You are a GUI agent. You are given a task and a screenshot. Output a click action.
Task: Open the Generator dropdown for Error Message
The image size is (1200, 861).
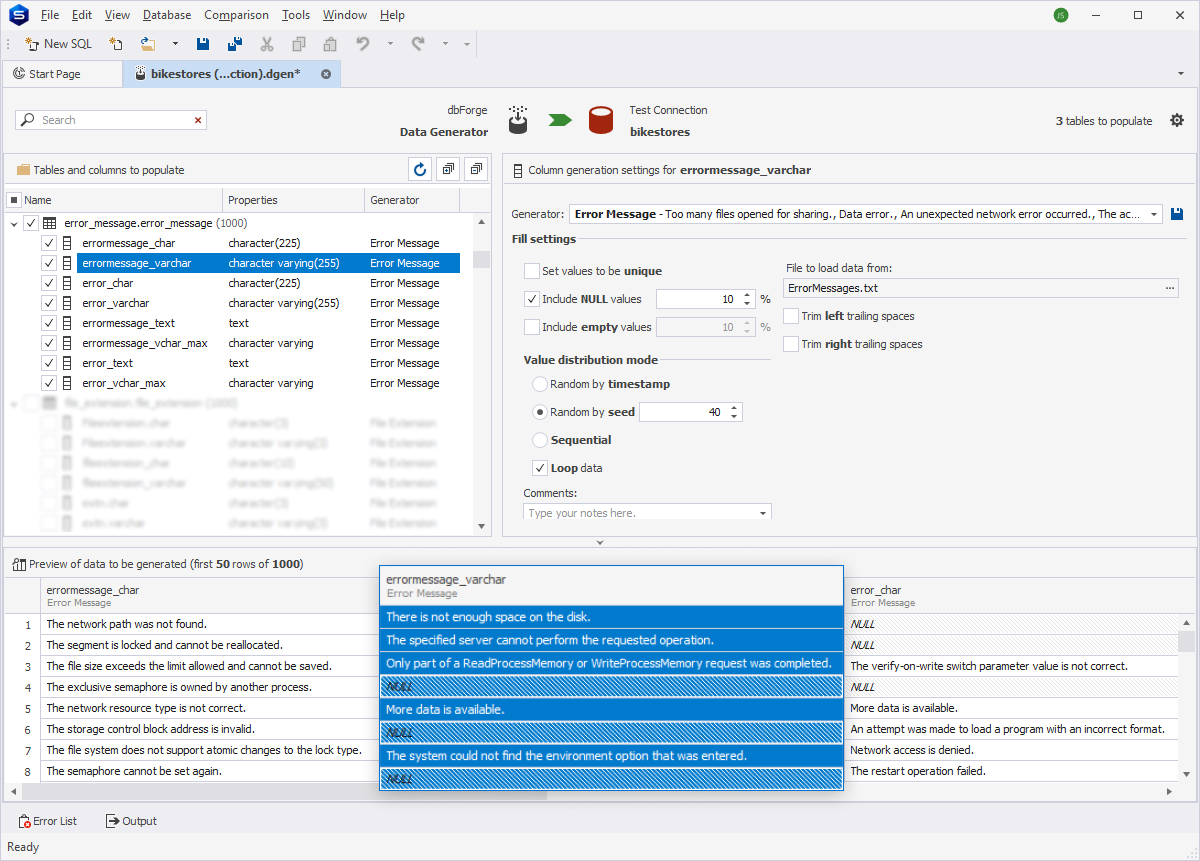point(1154,214)
